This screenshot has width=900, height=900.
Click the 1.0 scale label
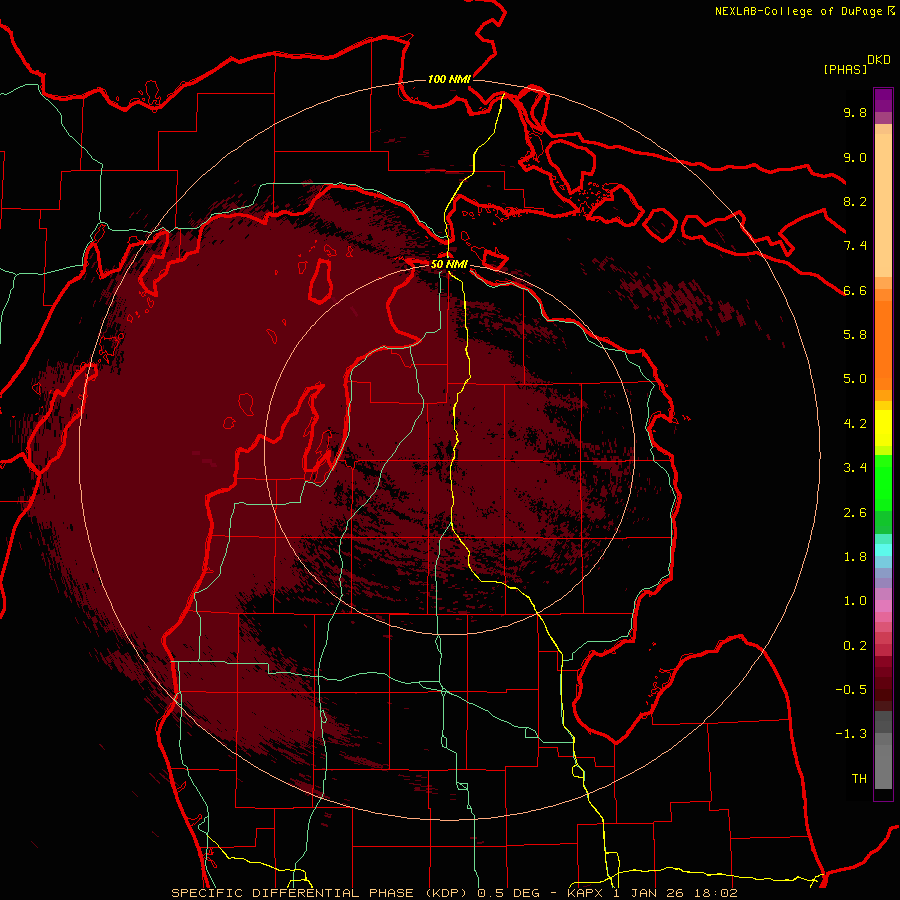coord(855,601)
